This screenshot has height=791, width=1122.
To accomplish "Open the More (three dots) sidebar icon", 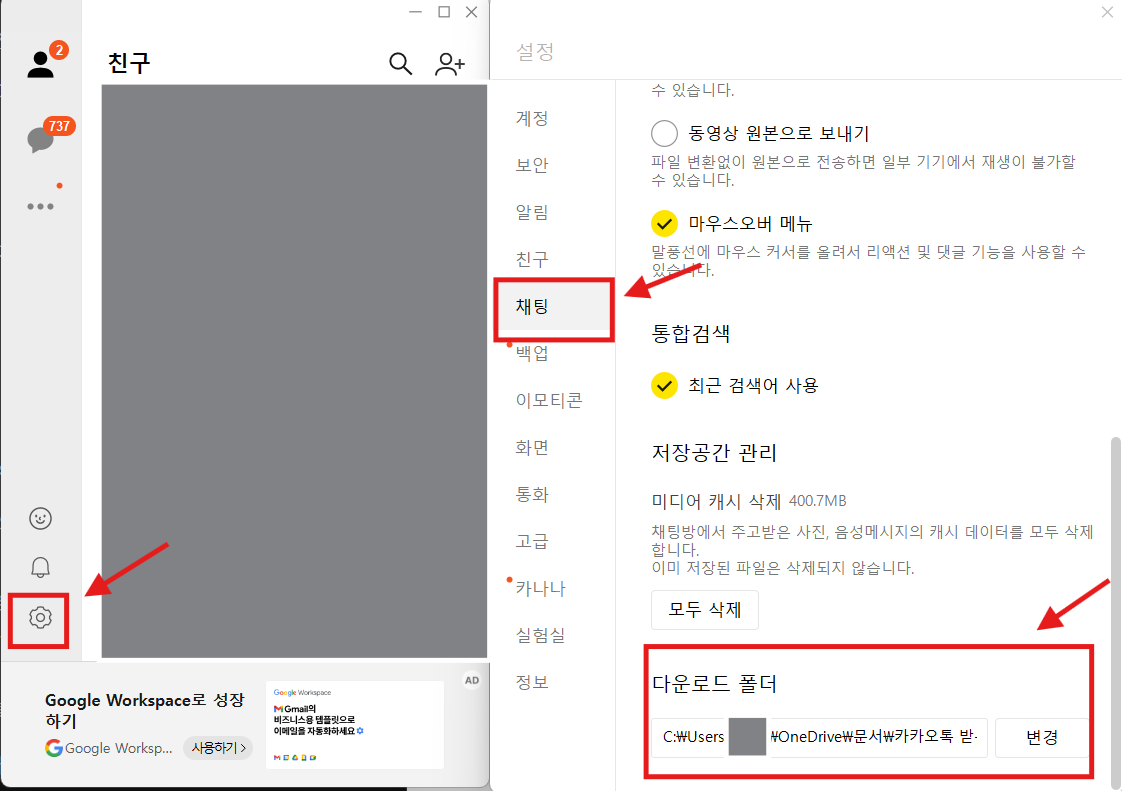I will (x=41, y=206).
